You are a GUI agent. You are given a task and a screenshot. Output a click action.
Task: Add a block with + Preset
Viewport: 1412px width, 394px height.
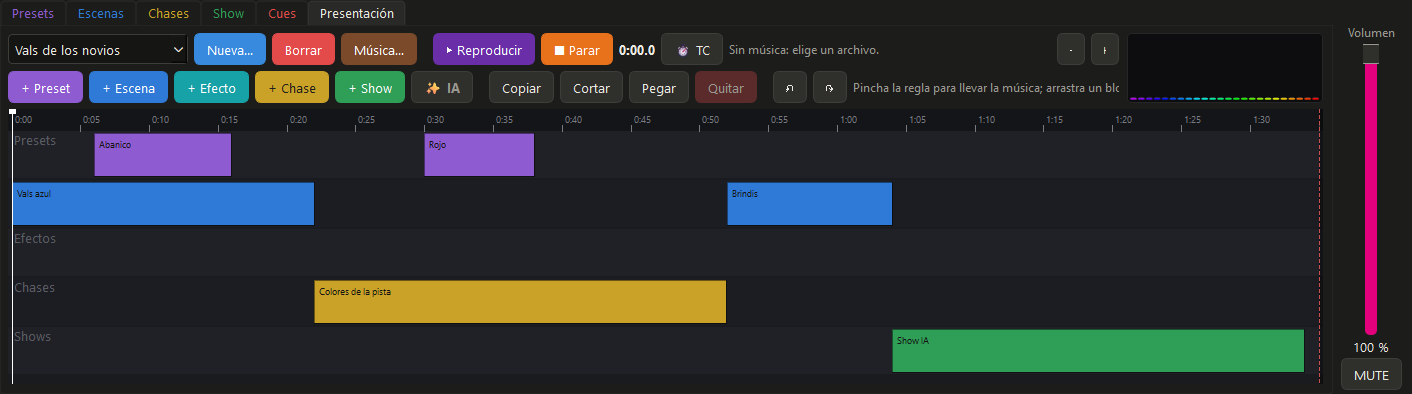45,88
